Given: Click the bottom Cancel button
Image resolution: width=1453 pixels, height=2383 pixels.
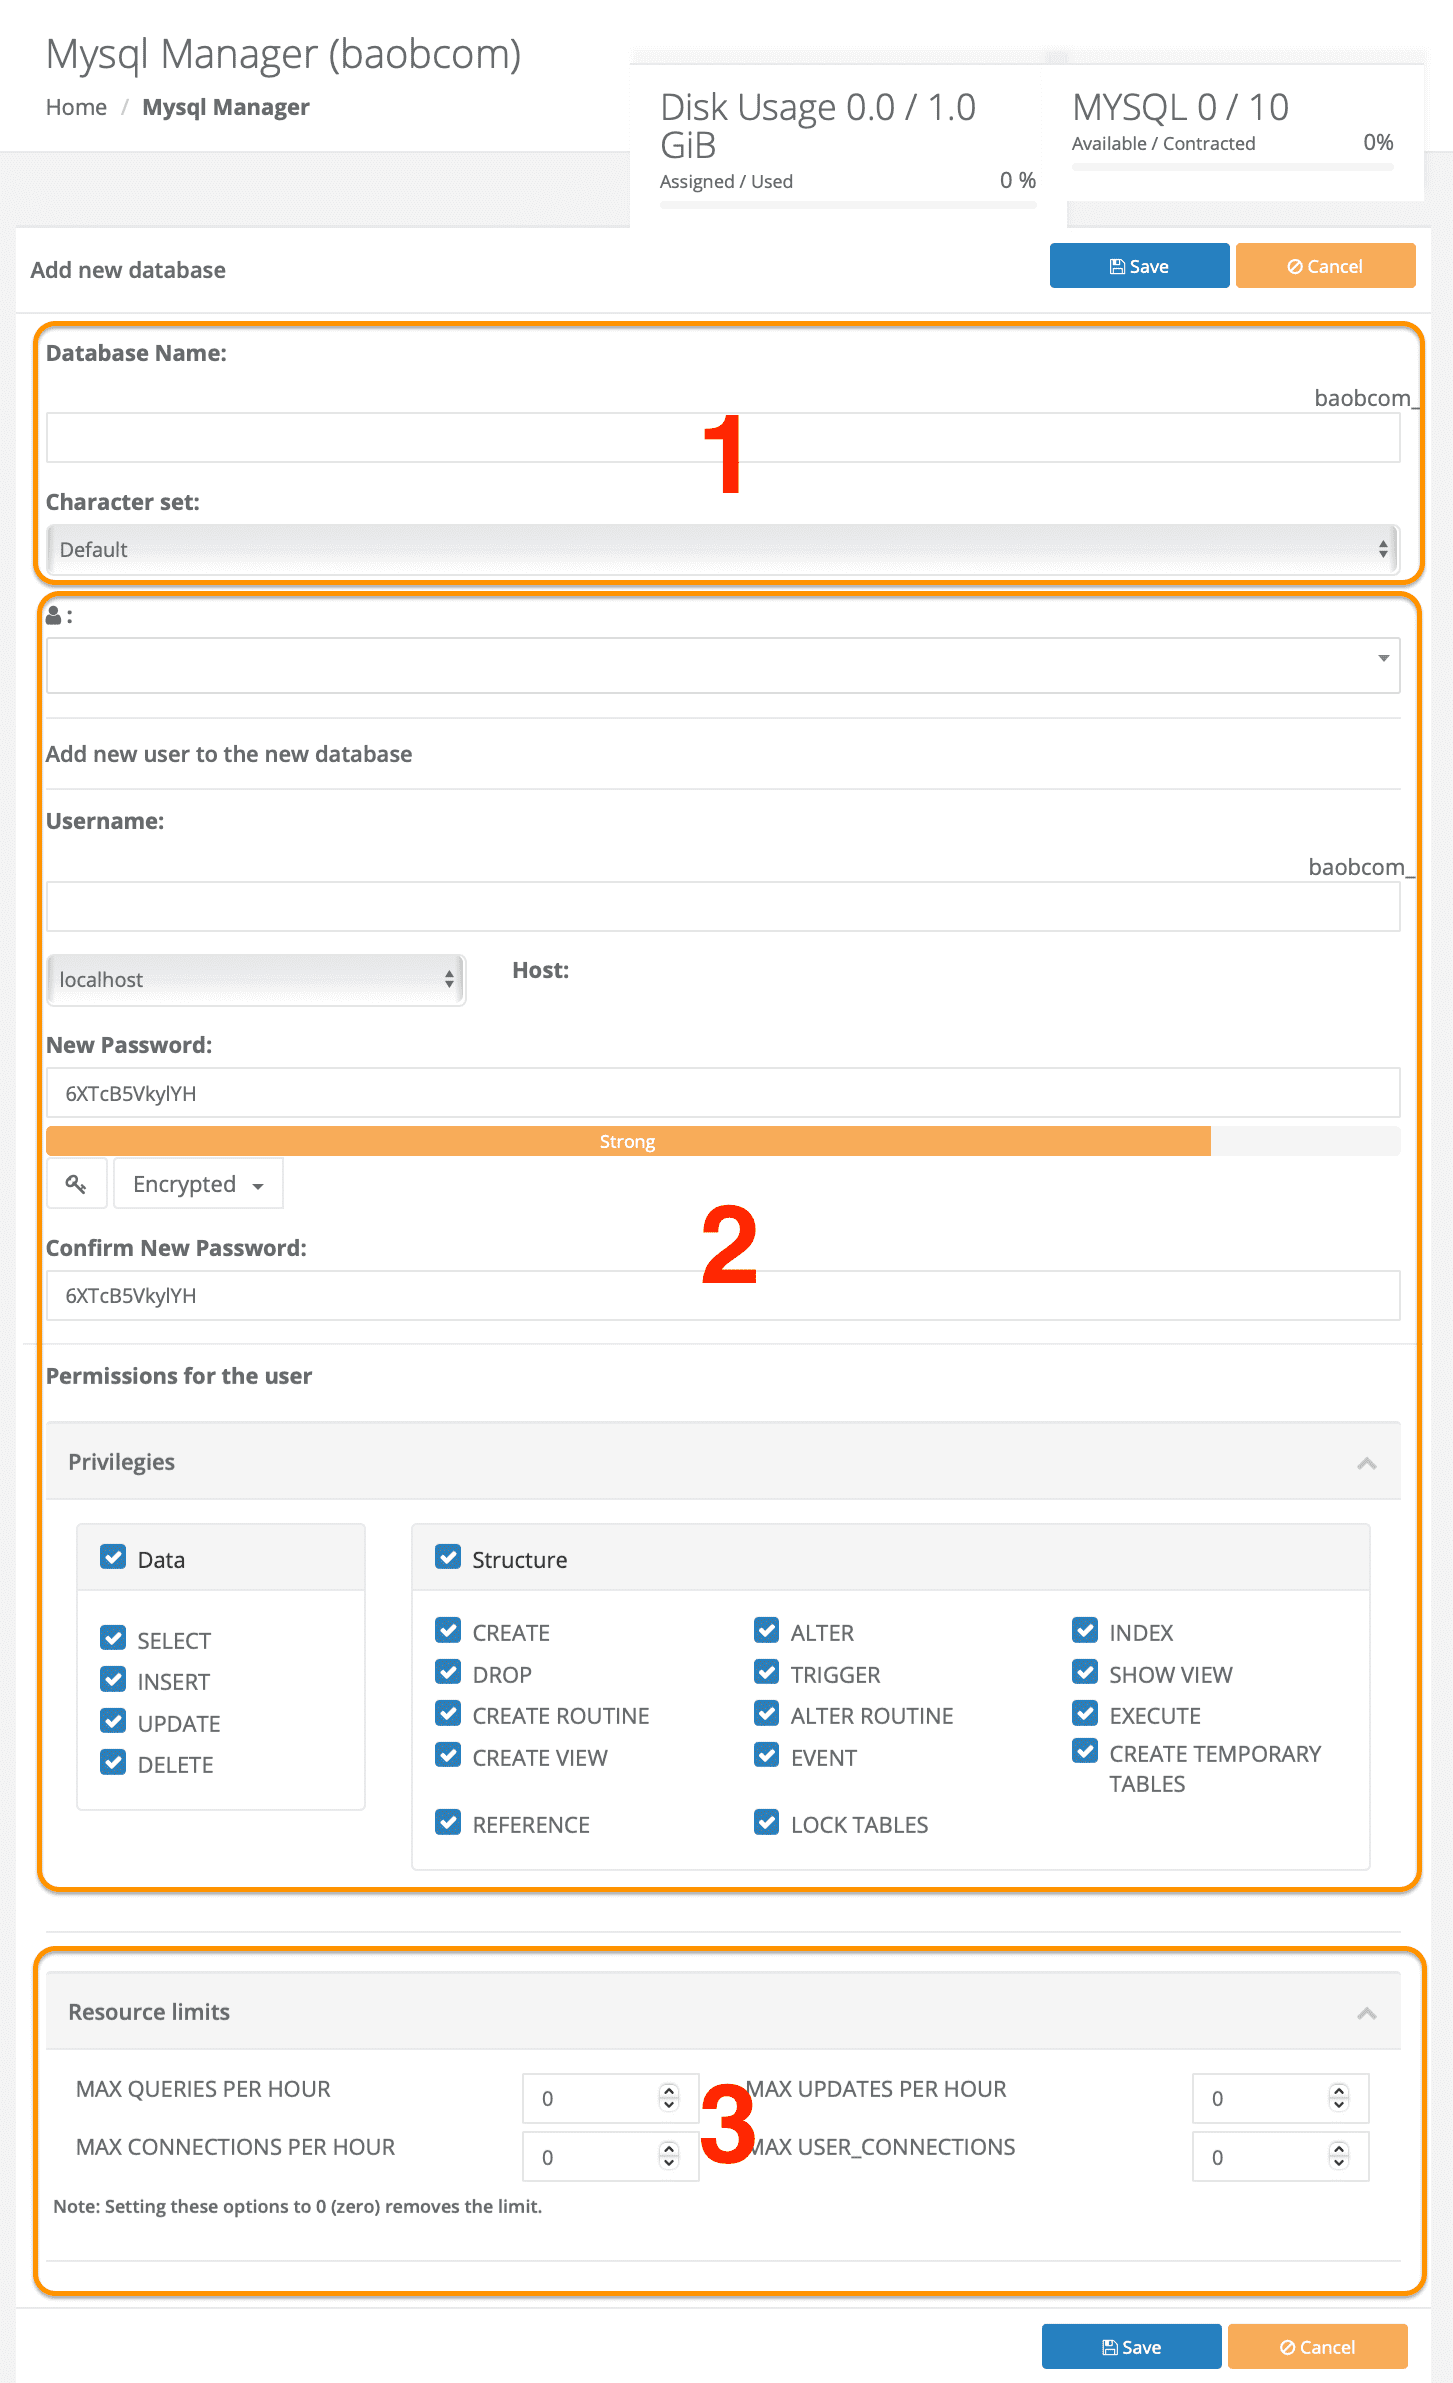Looking at the screenshot, I should coord(1317,2347).
